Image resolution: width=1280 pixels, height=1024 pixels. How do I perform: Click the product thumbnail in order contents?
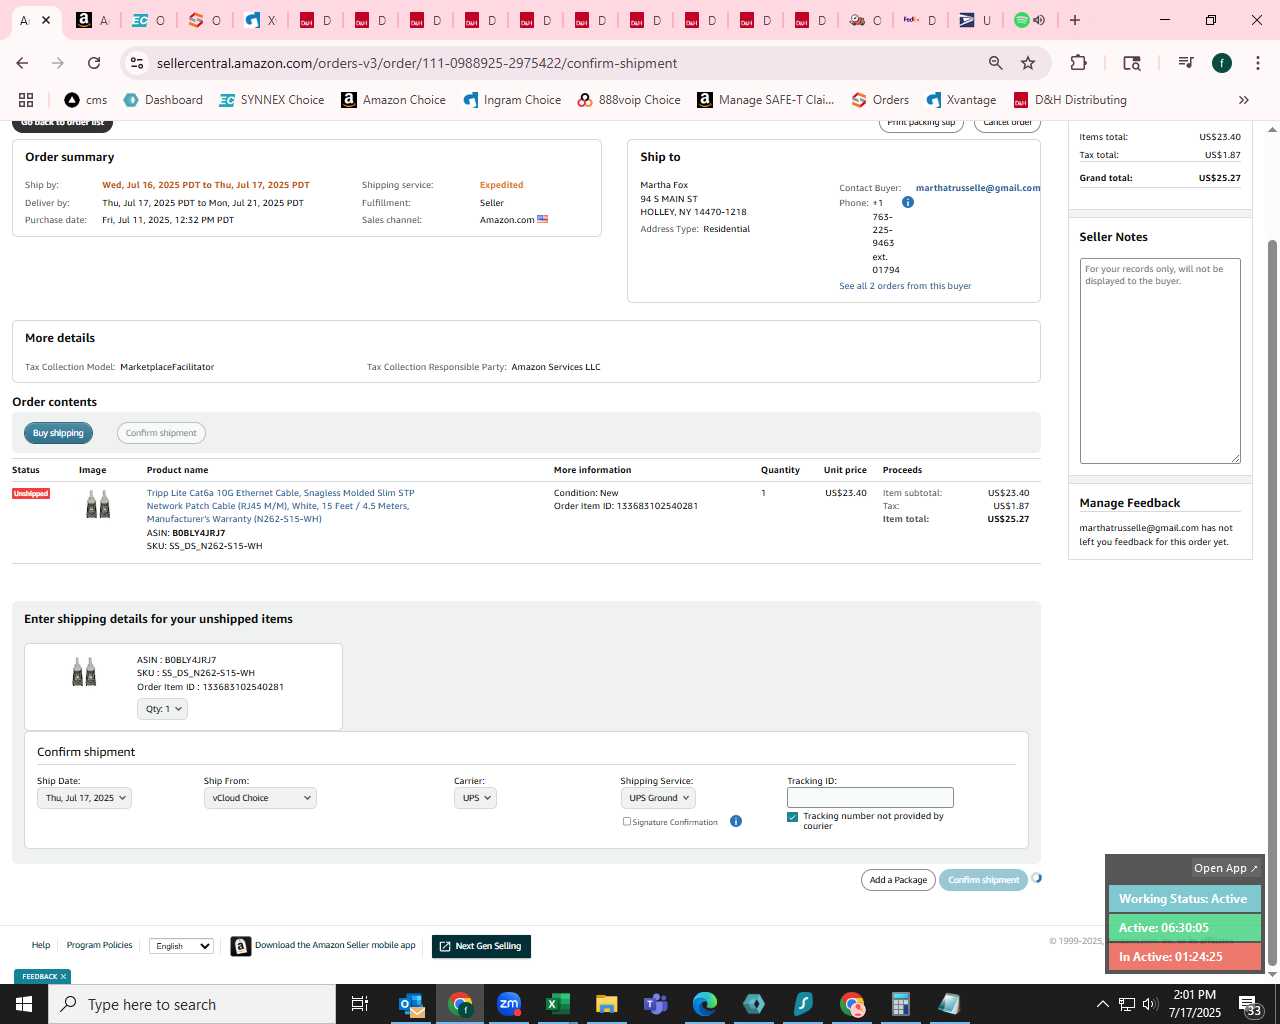tap(98, 505)
